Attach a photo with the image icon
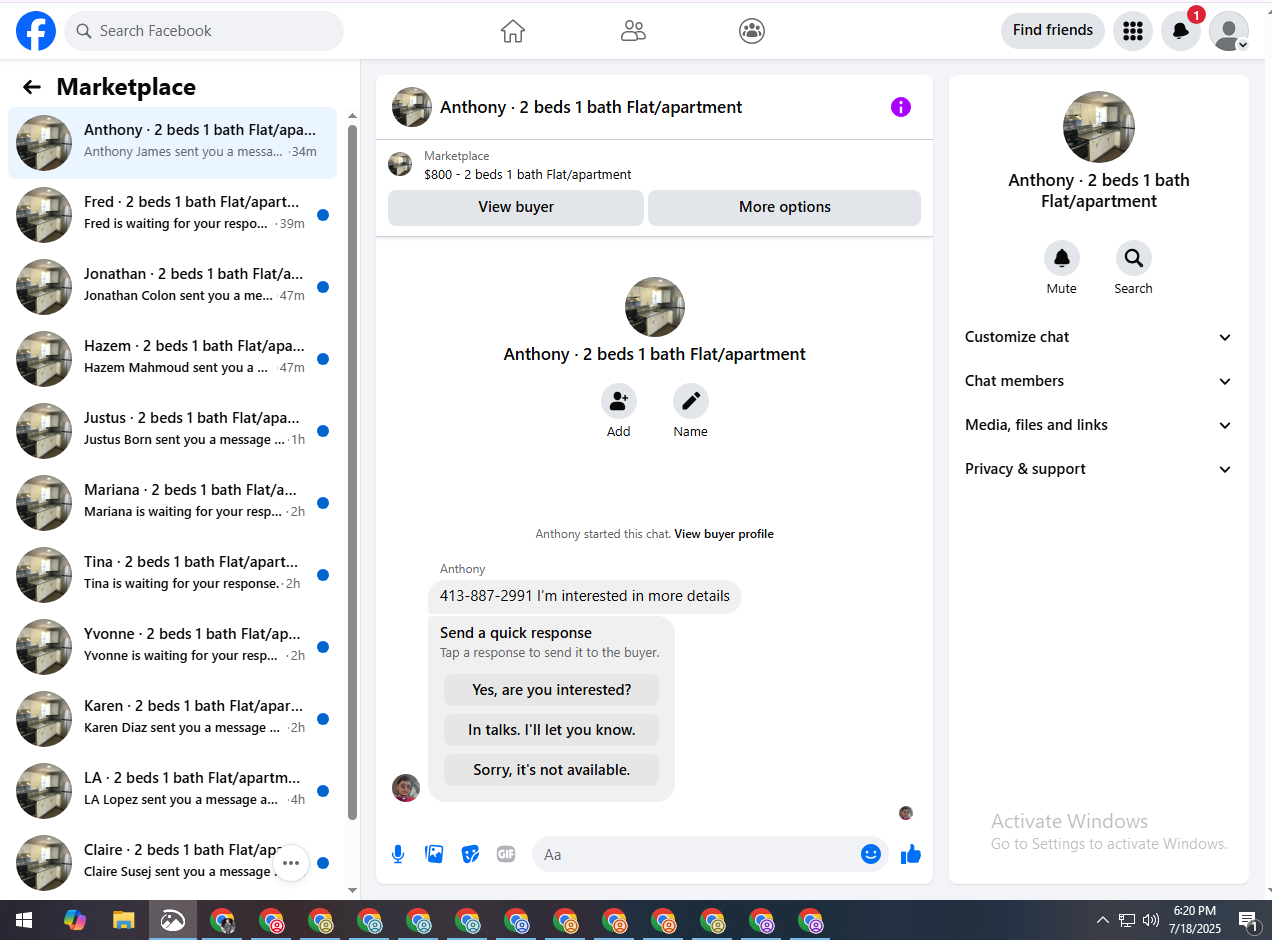This screenshot has width=1272, height=940. (x=434, y=854)
